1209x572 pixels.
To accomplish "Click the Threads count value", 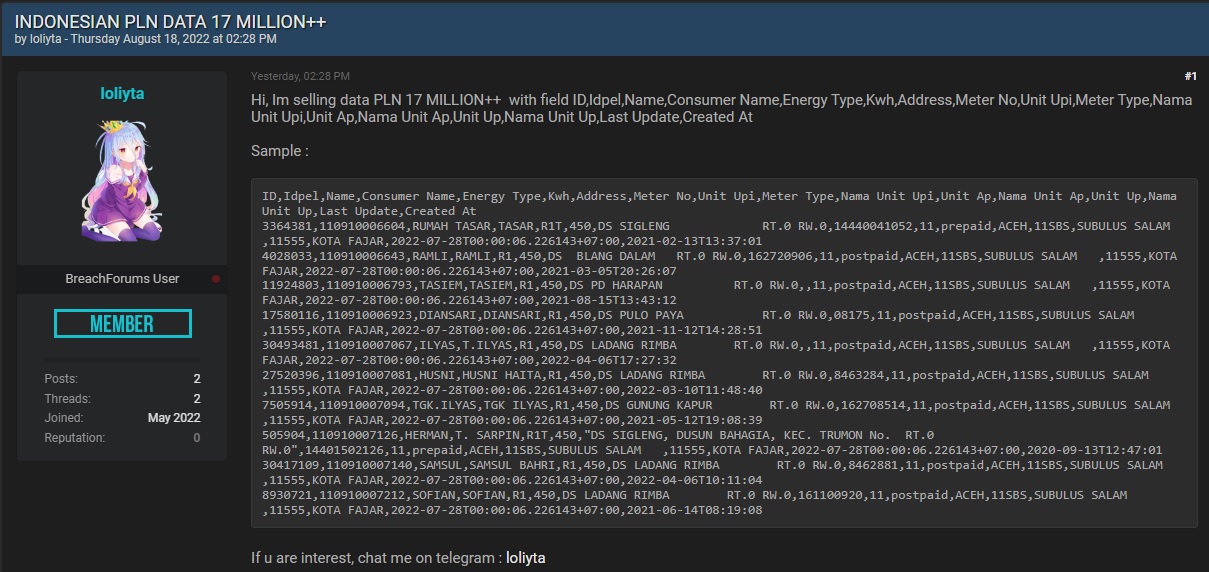I will [x=197, y=398].
